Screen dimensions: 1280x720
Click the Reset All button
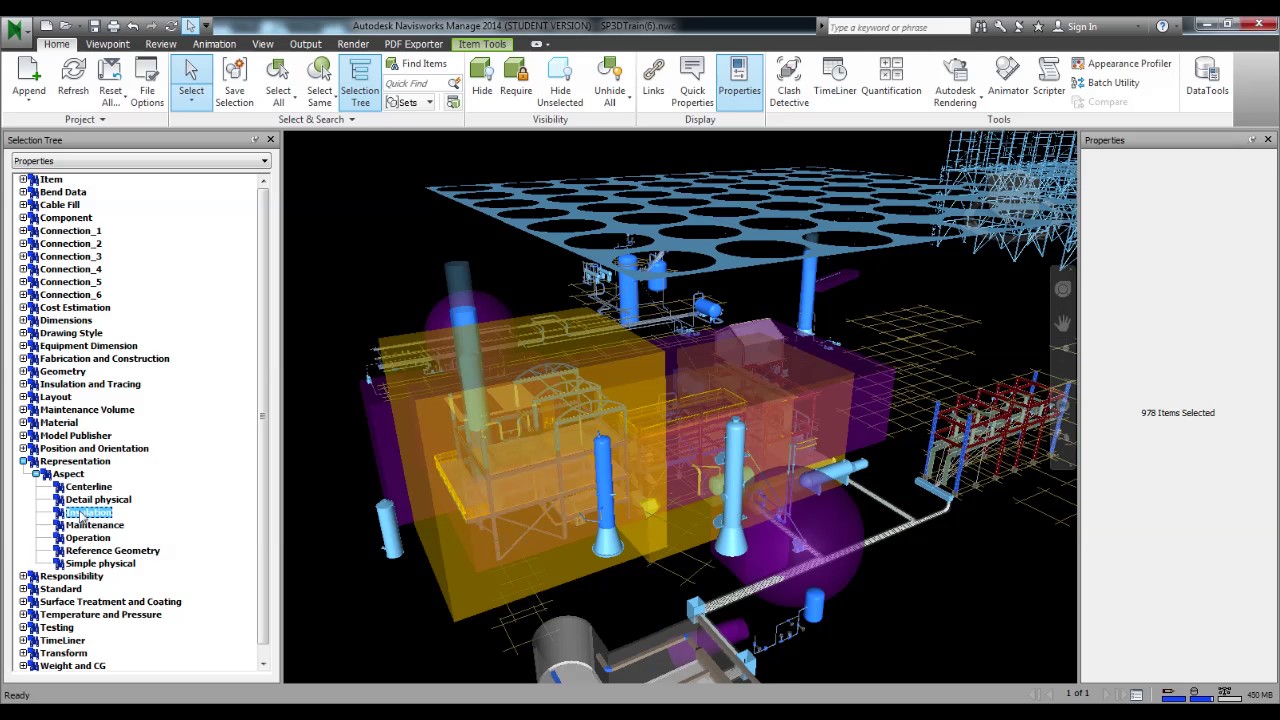tap(110, 82)
